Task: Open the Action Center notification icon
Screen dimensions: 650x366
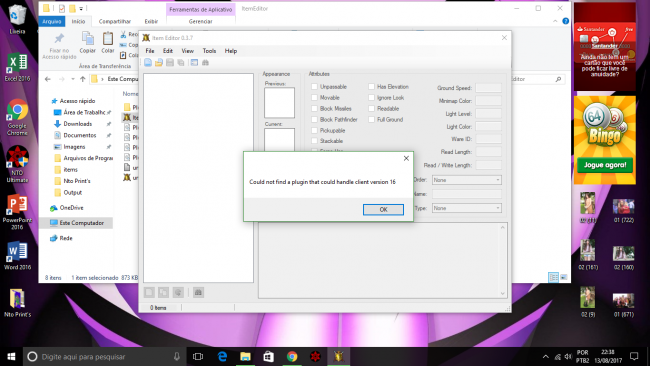Action: (634, 356)
